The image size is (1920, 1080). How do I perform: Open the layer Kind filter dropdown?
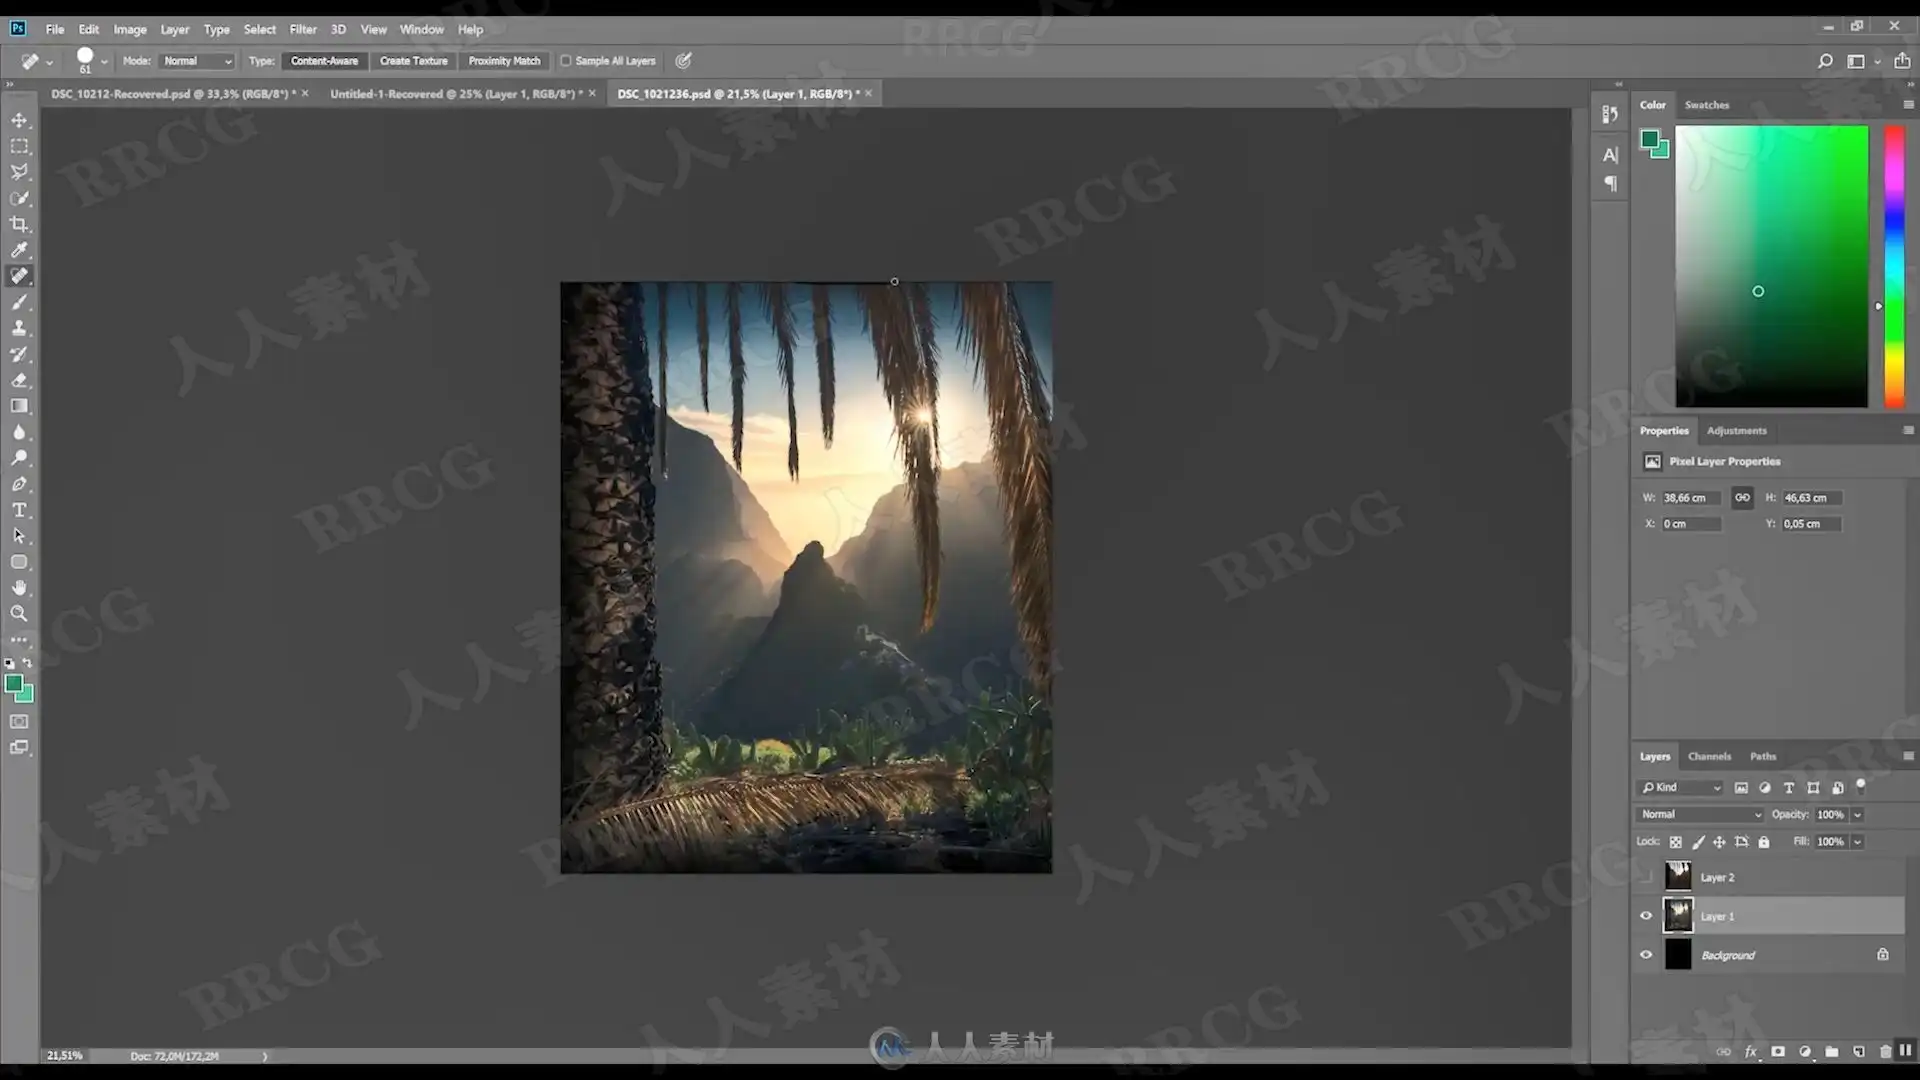coord(1681,788)
